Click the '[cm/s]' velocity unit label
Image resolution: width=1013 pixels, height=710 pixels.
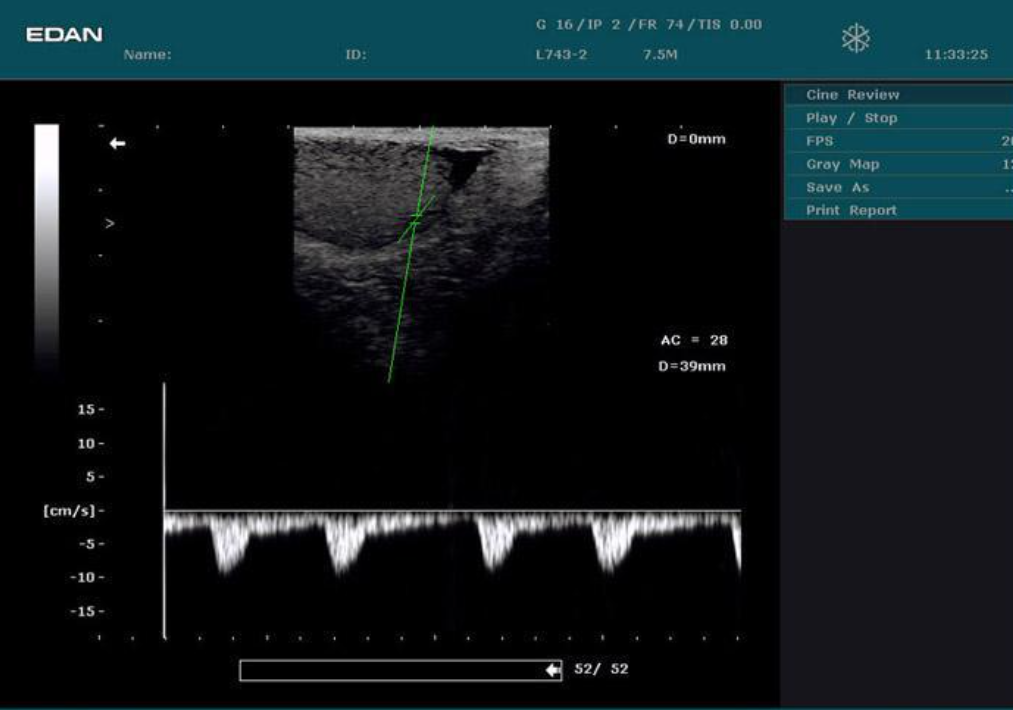[69, 511]
